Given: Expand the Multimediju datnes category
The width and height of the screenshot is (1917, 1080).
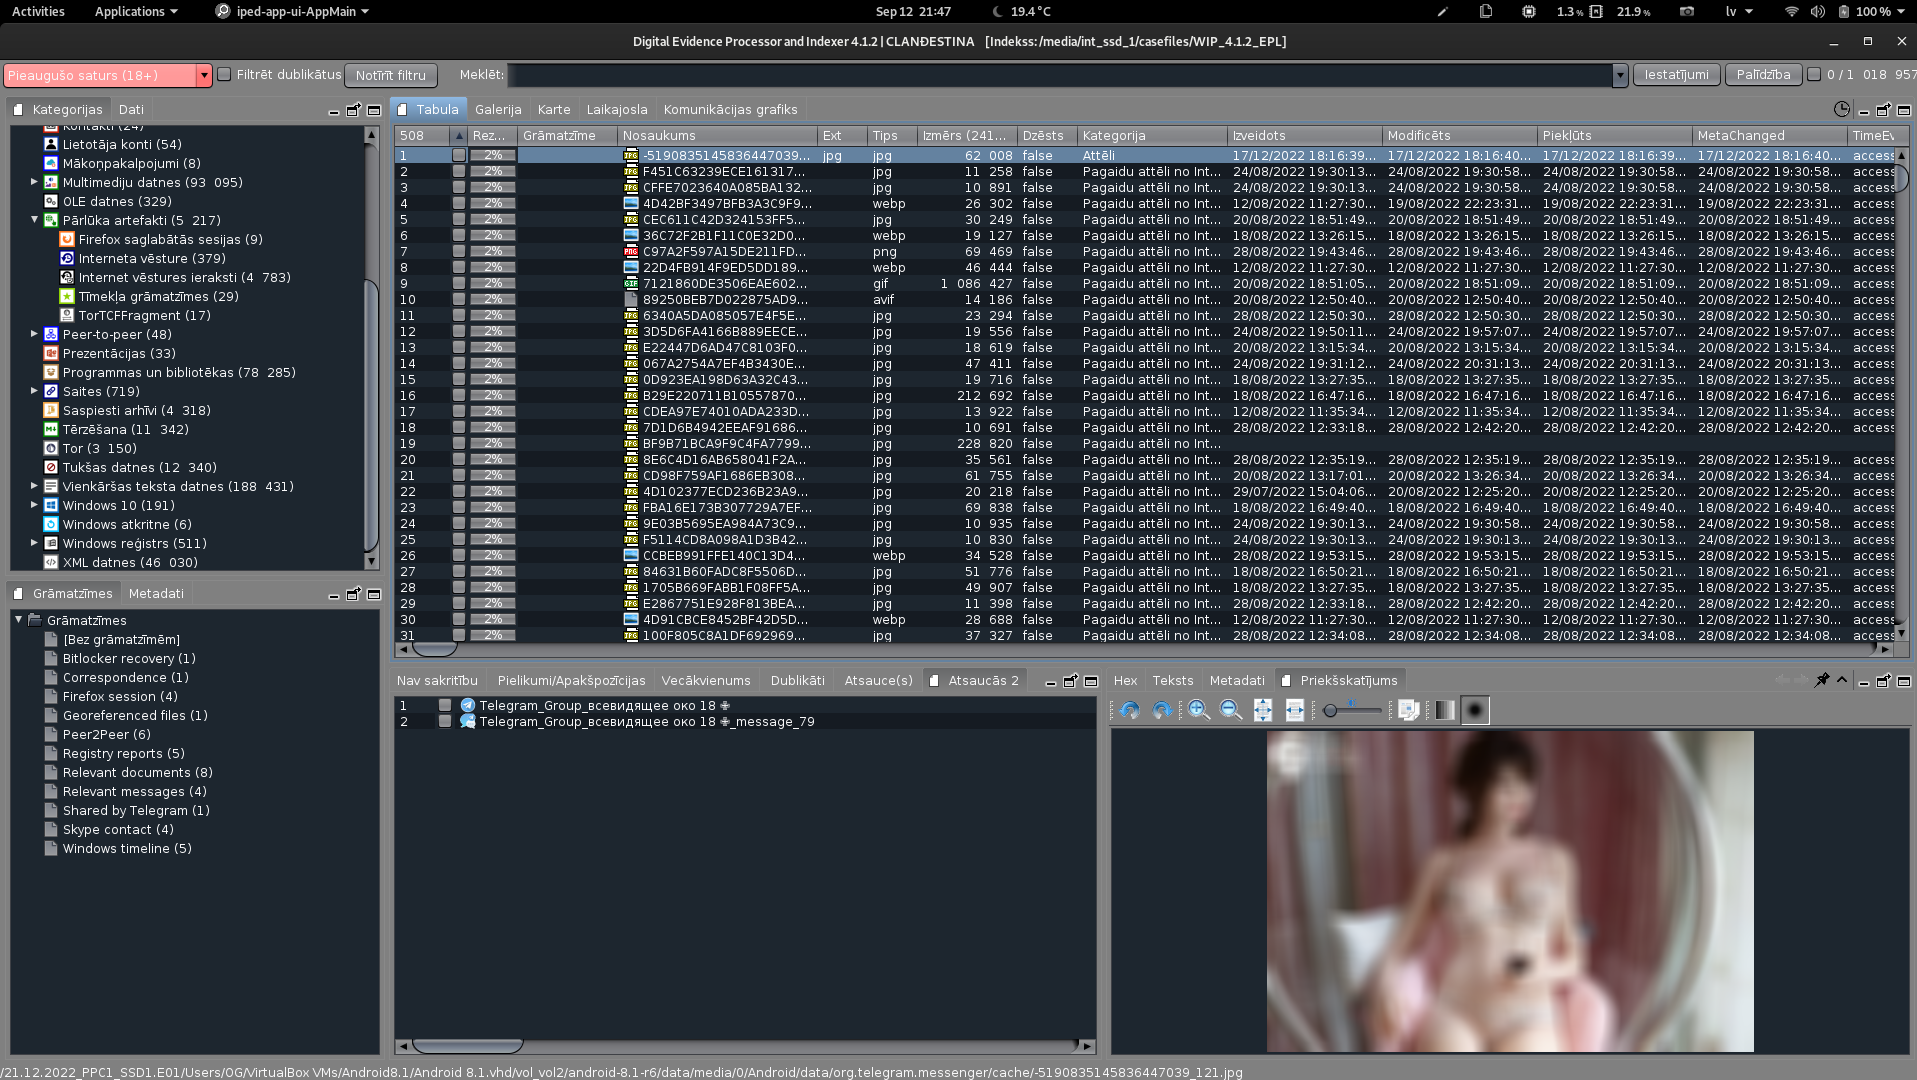Looking at the screenshot, I should tap(34, 182).
